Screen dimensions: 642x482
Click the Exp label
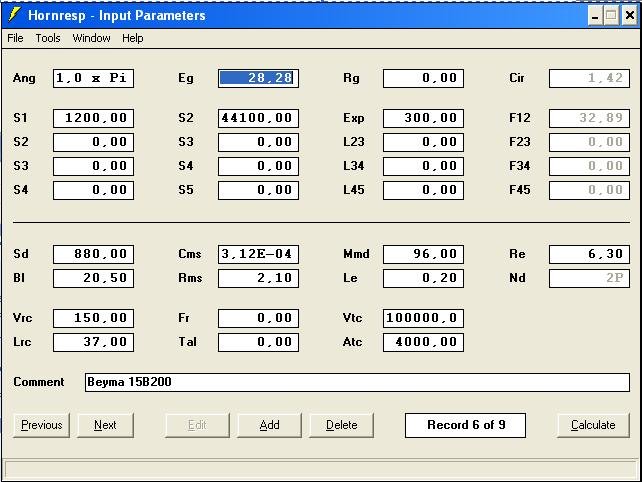tap(354, 119)
